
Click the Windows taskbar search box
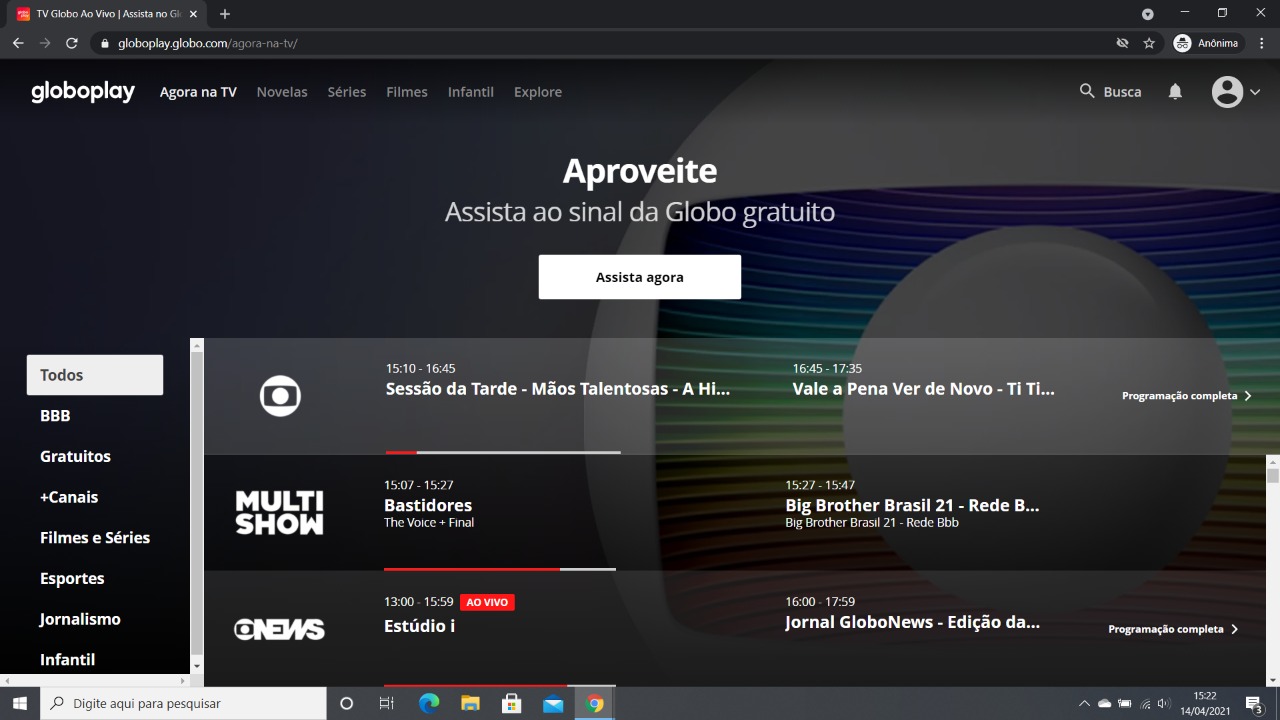coord(182,703)
